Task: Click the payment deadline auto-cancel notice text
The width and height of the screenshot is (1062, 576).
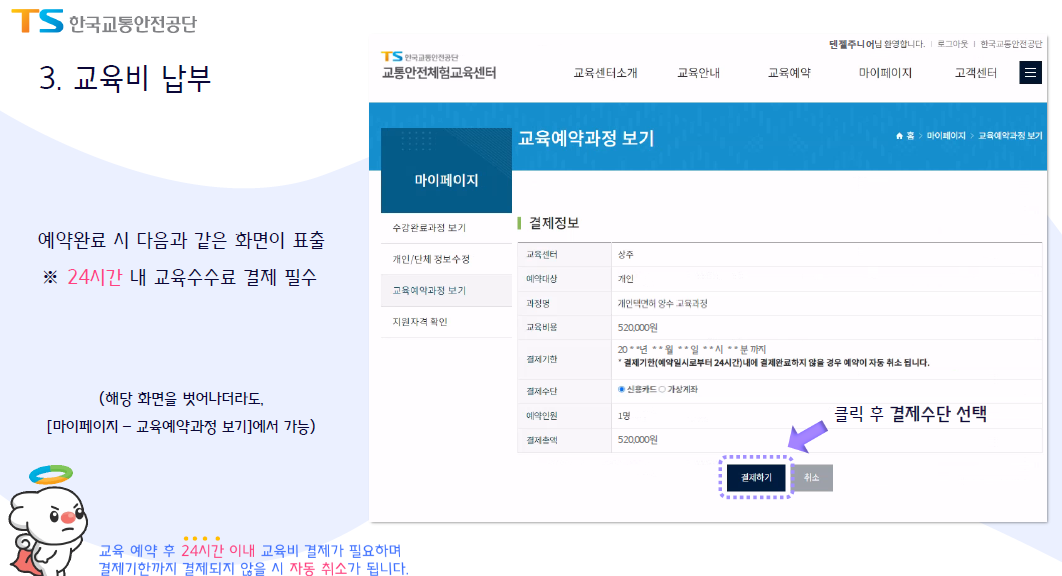Action: pos(773,363)
